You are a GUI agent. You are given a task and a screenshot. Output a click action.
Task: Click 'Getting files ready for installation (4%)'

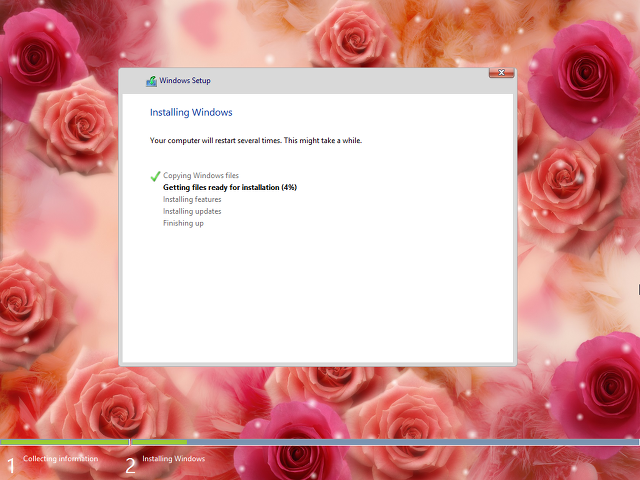click(230, 187)
